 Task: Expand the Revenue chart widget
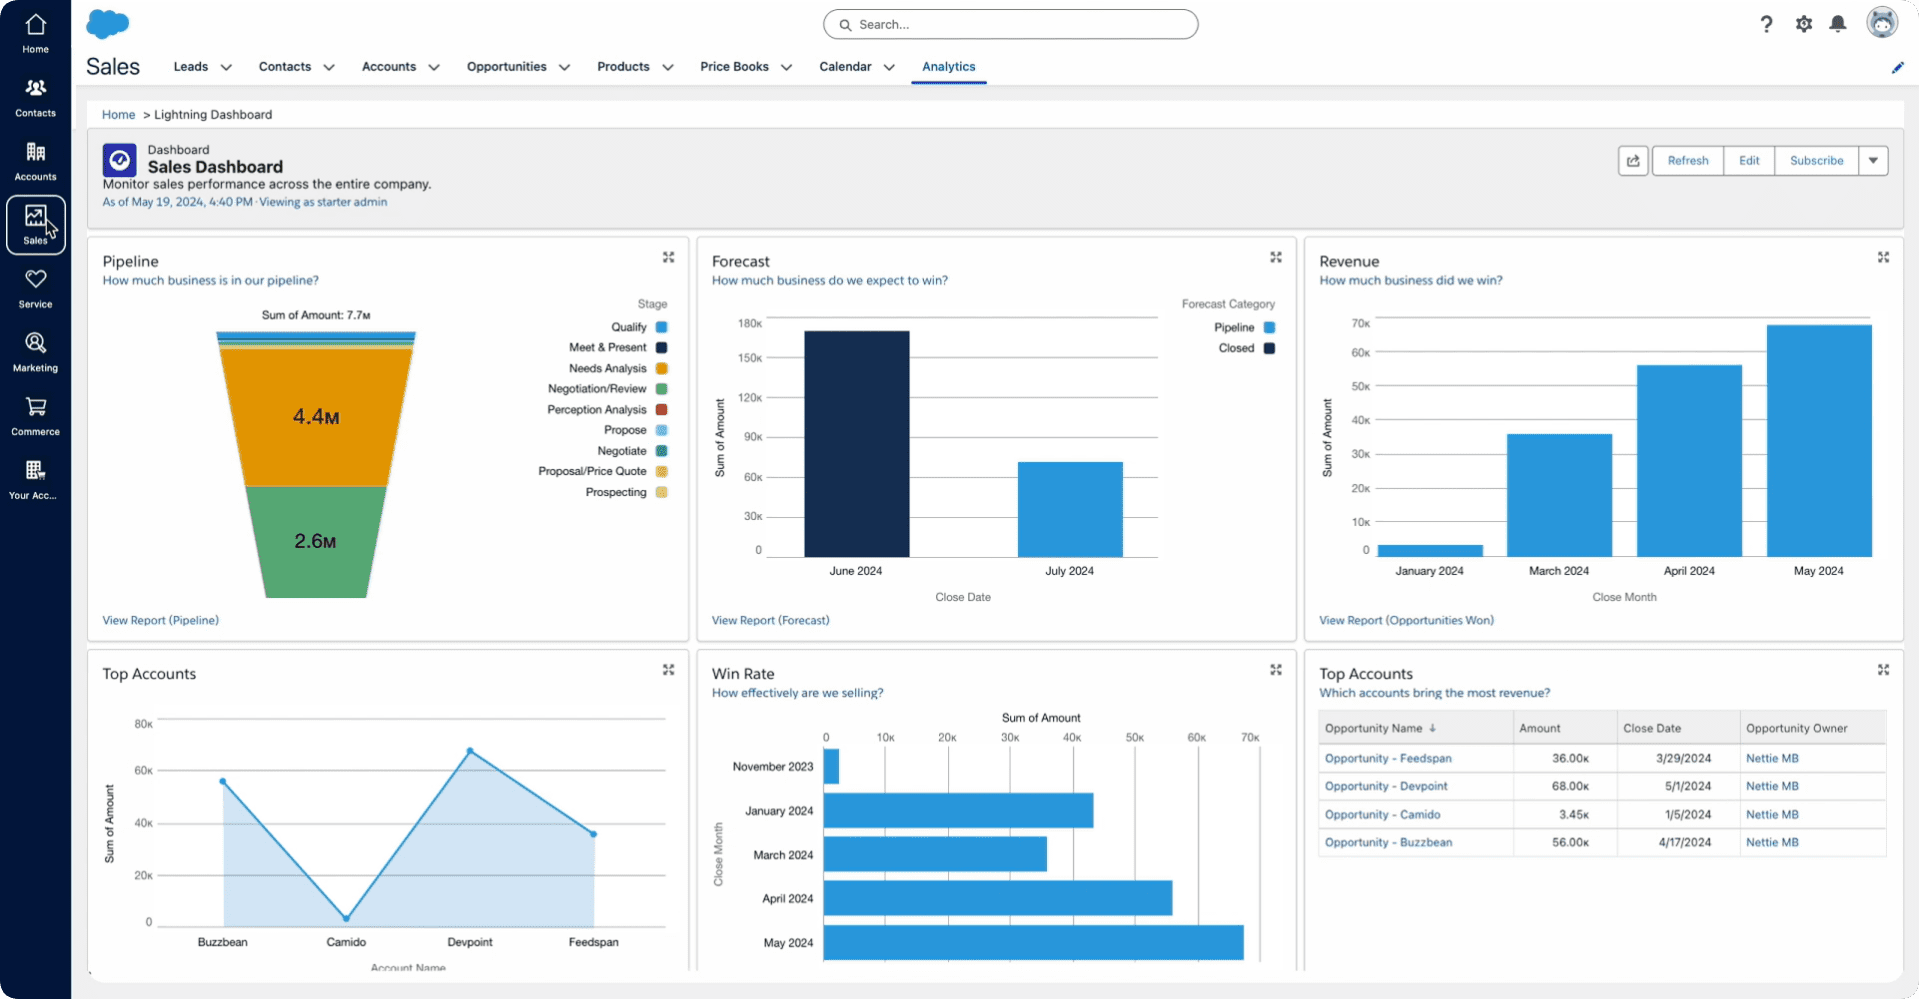tap(1883, 258)
